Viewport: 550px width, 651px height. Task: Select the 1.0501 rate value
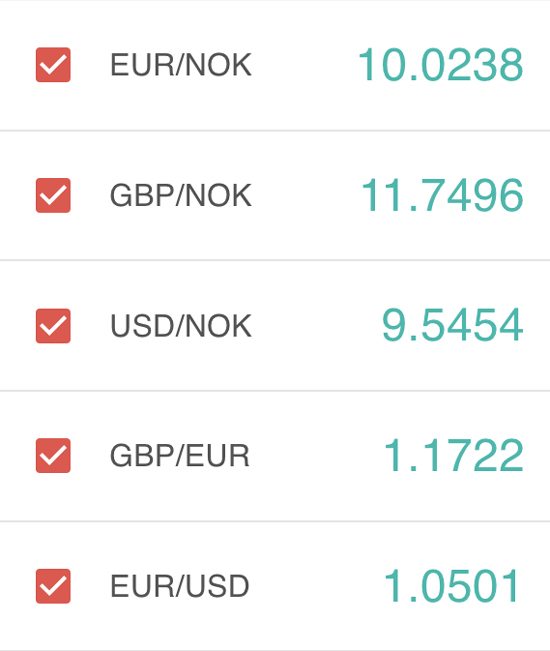[451, 586]
